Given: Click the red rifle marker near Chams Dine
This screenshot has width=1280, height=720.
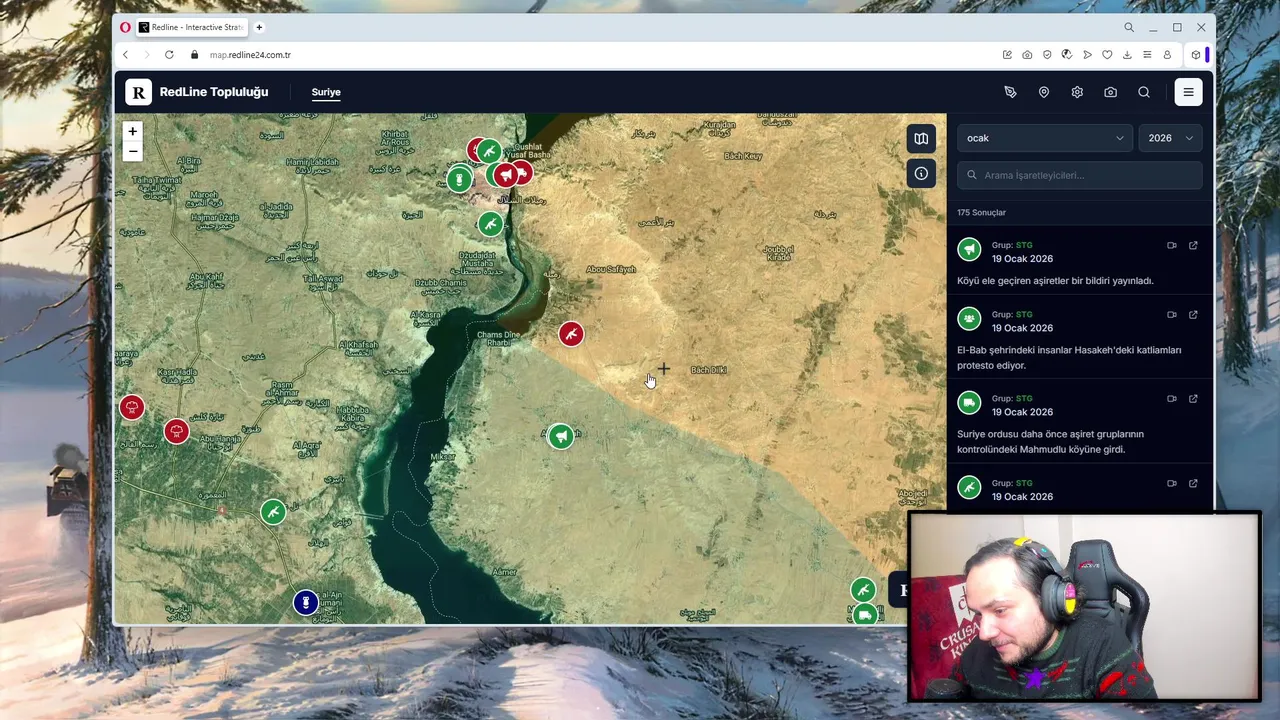Looking at the screenshot, I should 571,334.
